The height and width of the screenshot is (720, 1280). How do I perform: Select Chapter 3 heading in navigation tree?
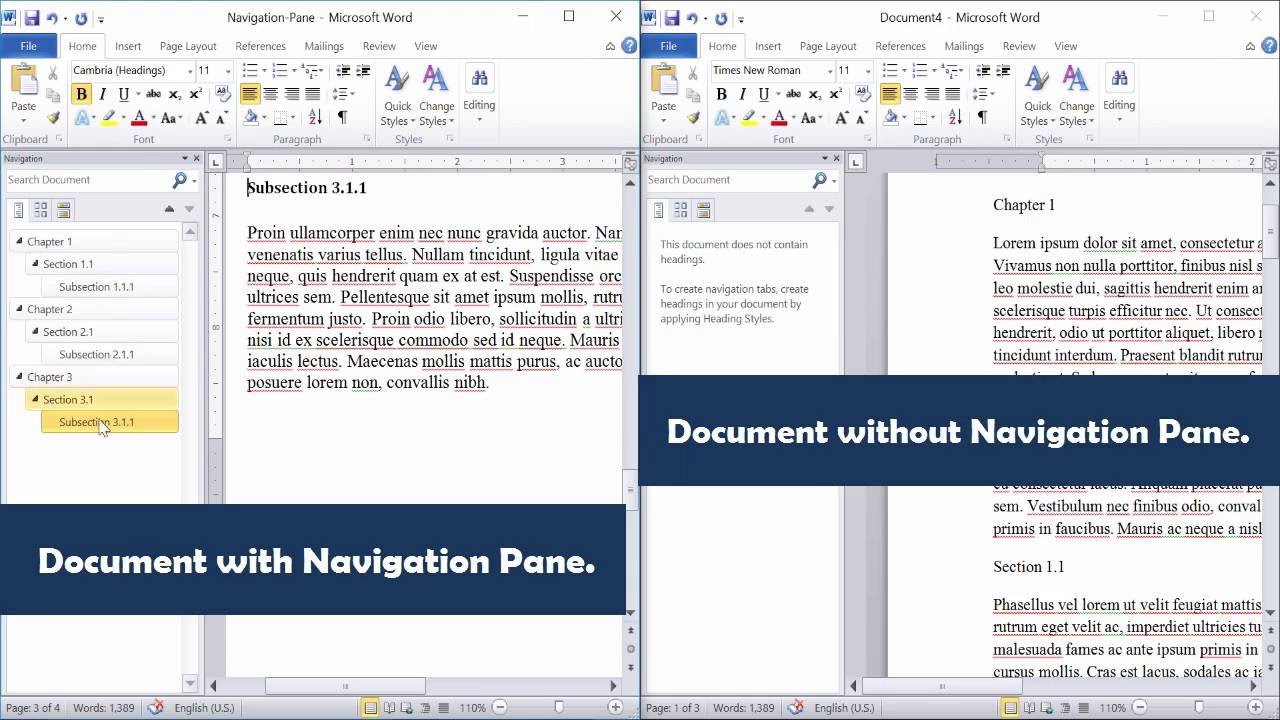(x=94, y=377)
